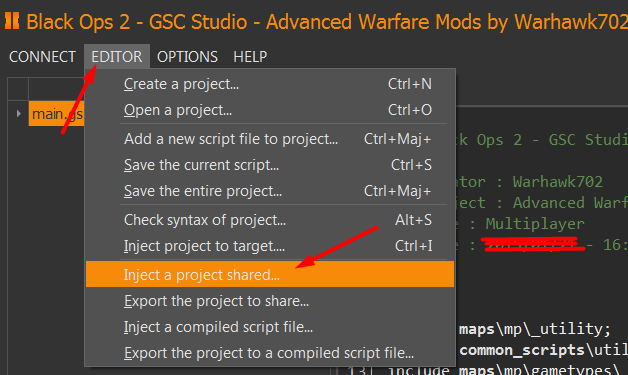Select the main.gsc file in project tree

coord(56,114)
